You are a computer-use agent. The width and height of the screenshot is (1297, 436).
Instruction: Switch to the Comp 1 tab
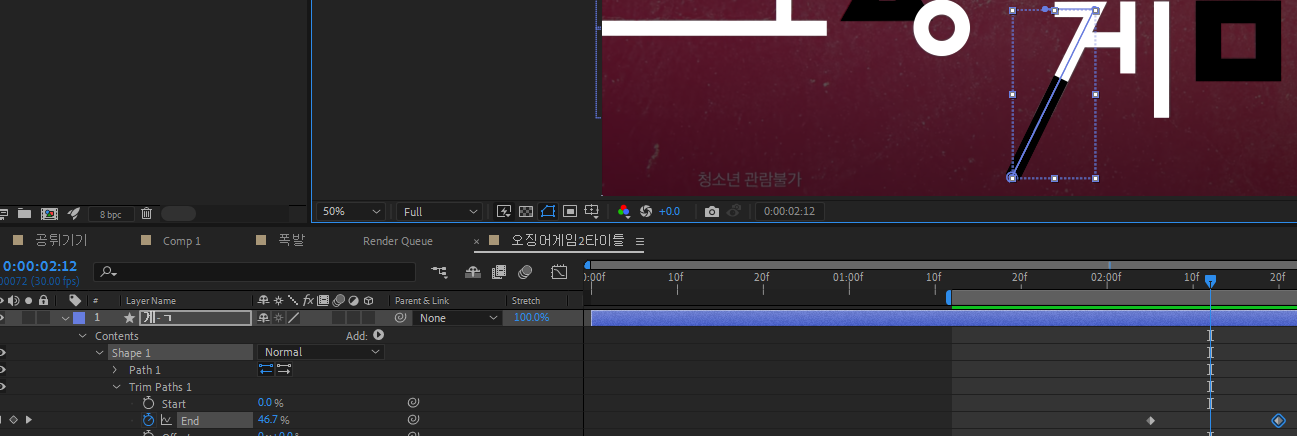(x=181, y=241)
